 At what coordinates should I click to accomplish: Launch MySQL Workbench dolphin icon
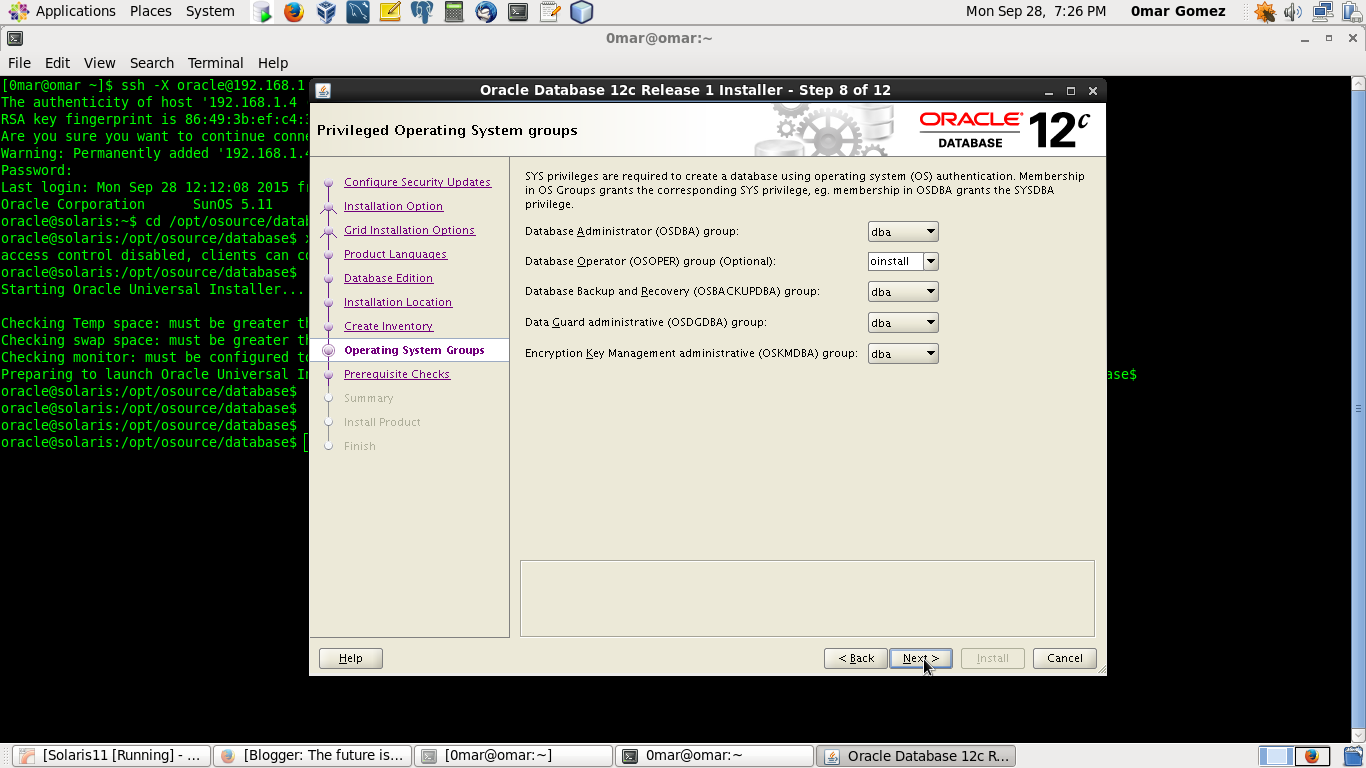tap(357, 12)
